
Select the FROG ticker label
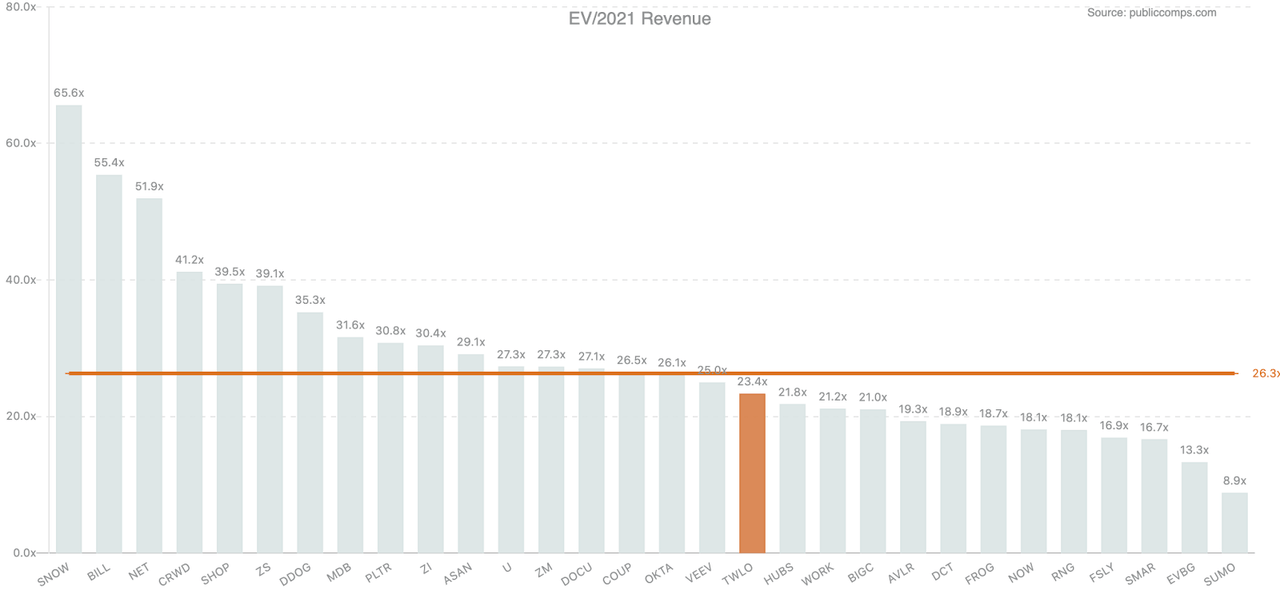980,574
